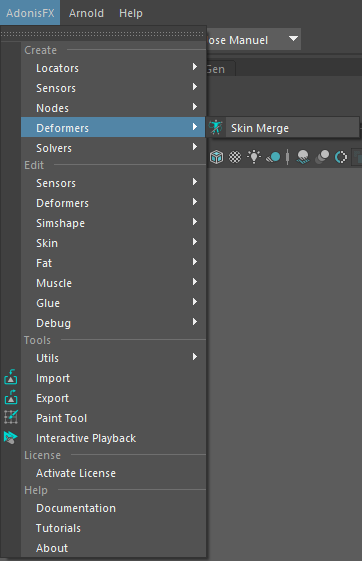
Task: Open the Manuel workspace dropdown
Action: [x=254, y=39]
